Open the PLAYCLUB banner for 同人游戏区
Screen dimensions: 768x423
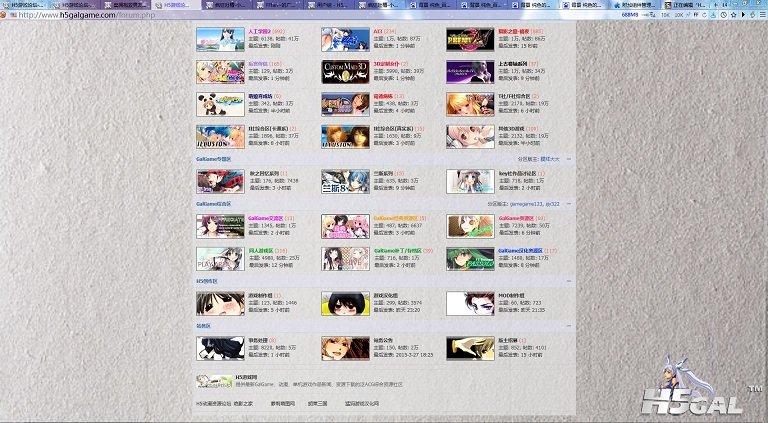(x=220, y=258)
